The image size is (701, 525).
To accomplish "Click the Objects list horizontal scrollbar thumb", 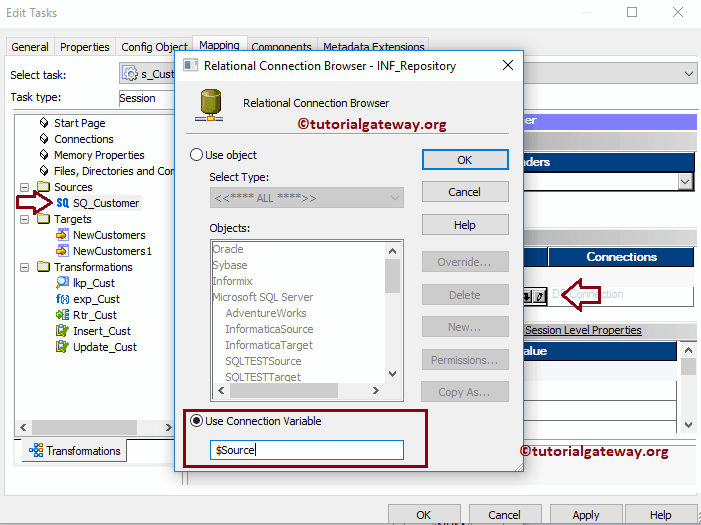I will (284, 390).
